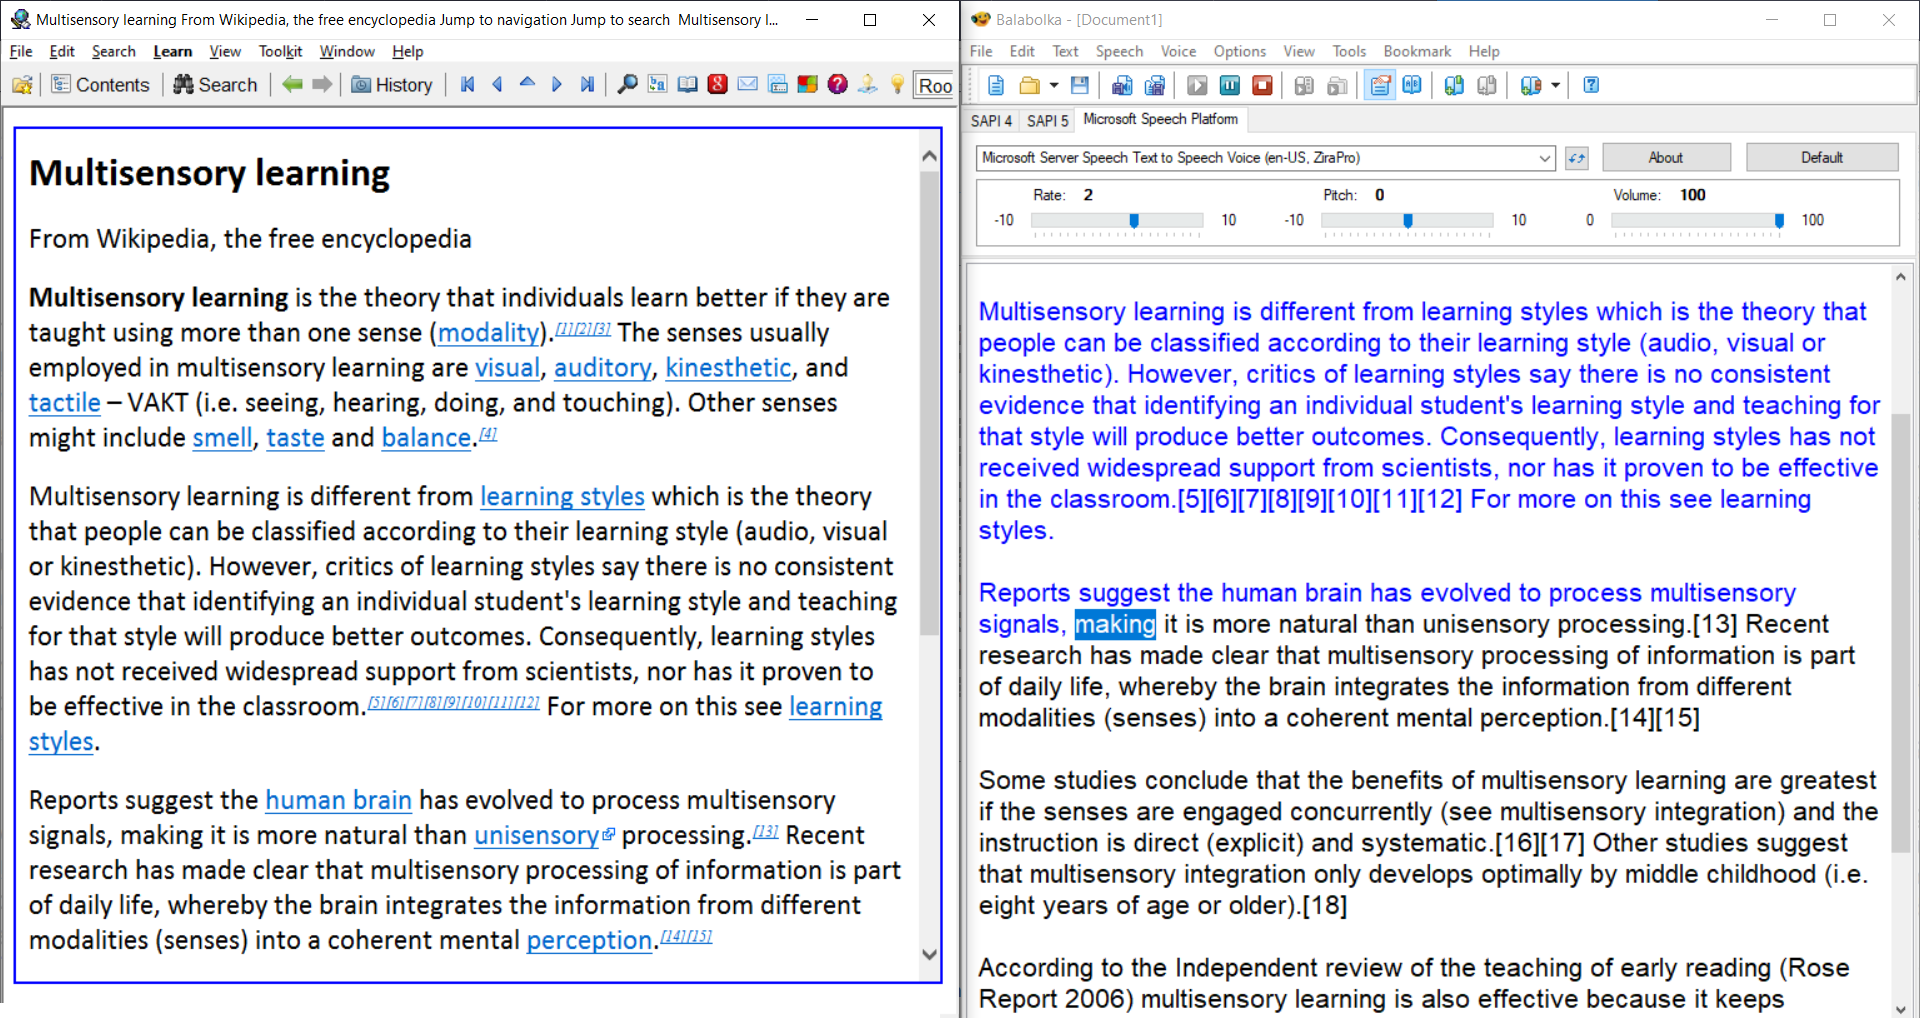Screen dimensions: 1920x1018
Task: Start reading aloud with the Play button
Action: 1197,85
